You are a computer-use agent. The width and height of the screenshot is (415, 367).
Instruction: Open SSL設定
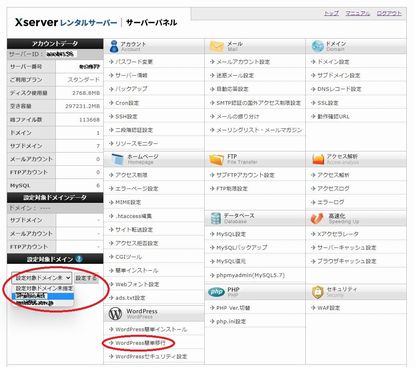click(x=328, y=103)
